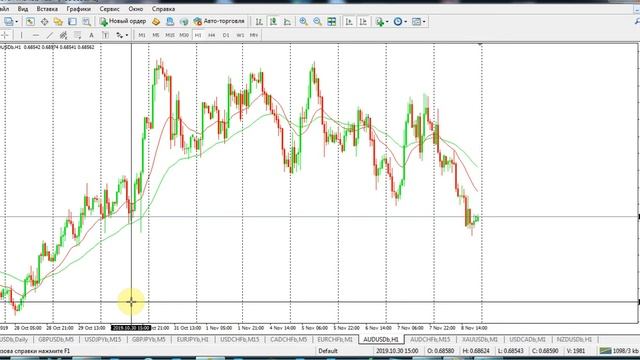Select the Horizontal Line tool
This screenshot has height=360, width=640.
[x=36, y=36]
